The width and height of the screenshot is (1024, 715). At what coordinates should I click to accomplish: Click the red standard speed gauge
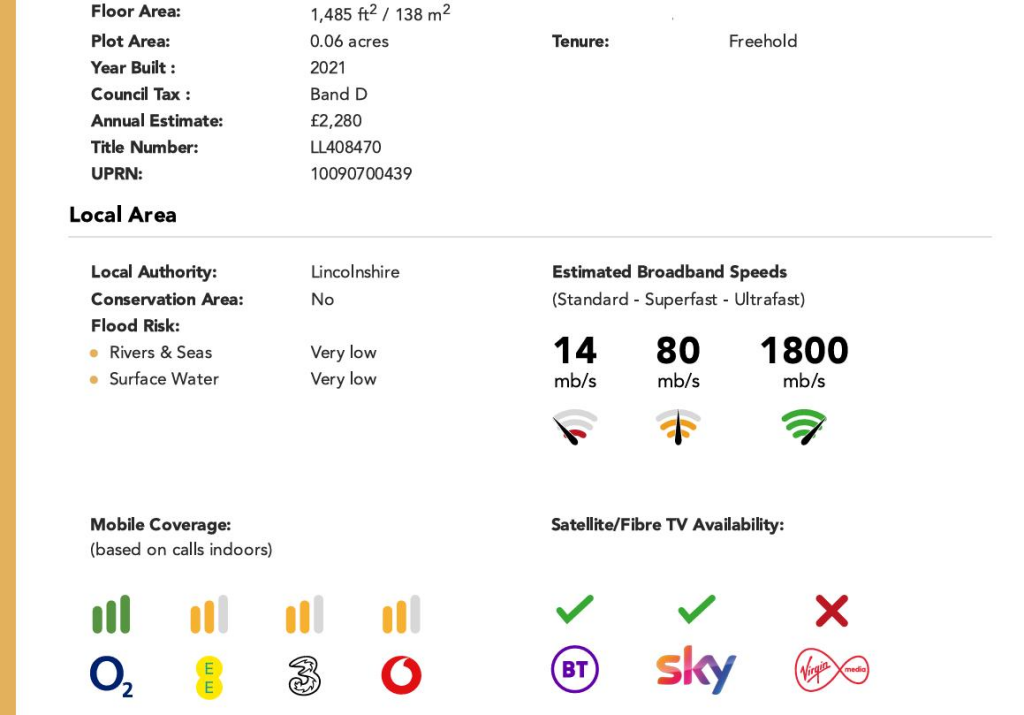point(574,427)
